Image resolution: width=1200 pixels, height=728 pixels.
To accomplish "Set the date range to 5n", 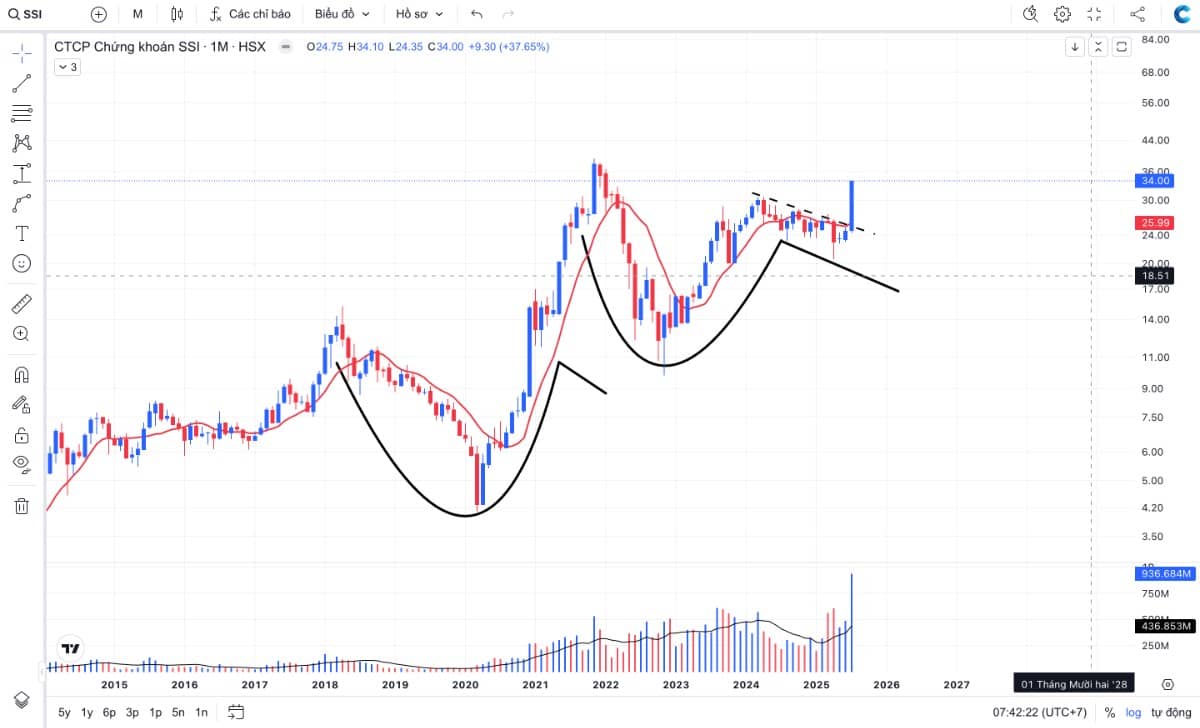I will [178, 713].
